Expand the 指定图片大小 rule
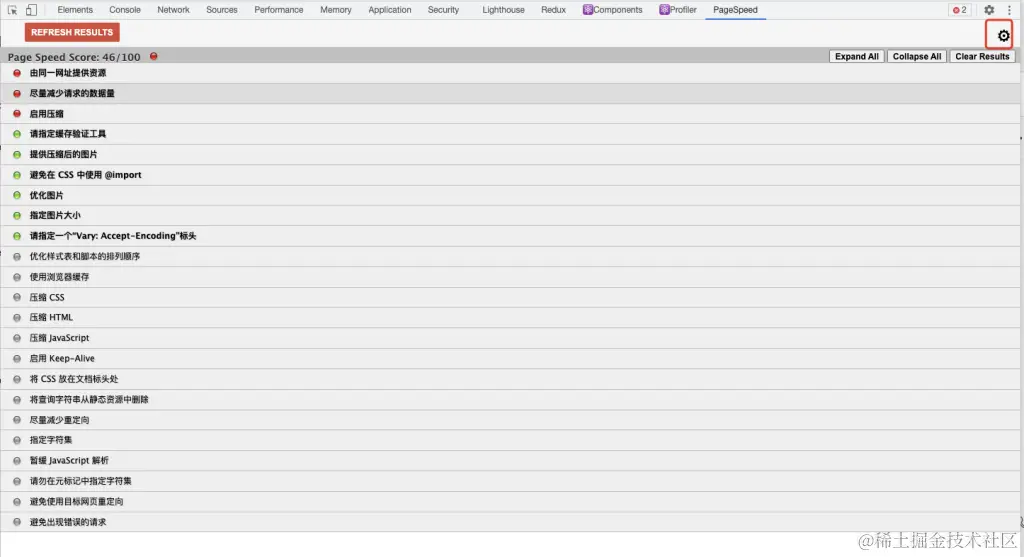The width and height of the screenshot is (1024, 557). pyautogui.click(x=510, y=215)
